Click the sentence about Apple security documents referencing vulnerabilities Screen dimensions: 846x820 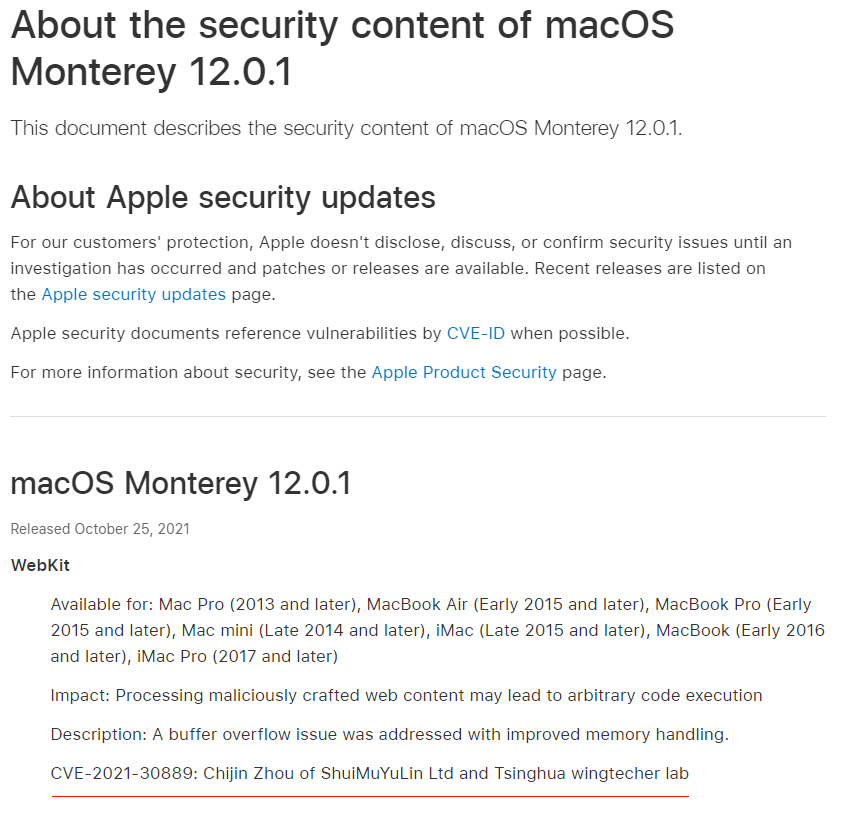(320, 333)
